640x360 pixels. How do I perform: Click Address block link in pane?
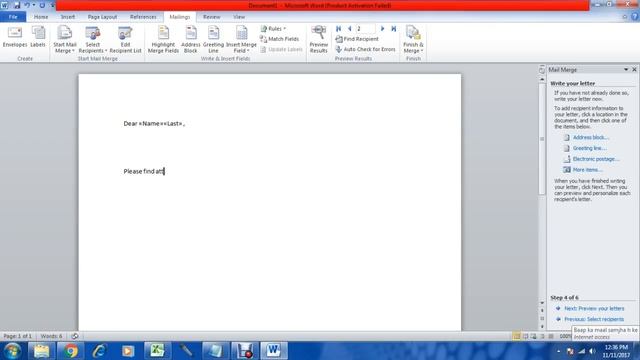[x=590, y=138]
